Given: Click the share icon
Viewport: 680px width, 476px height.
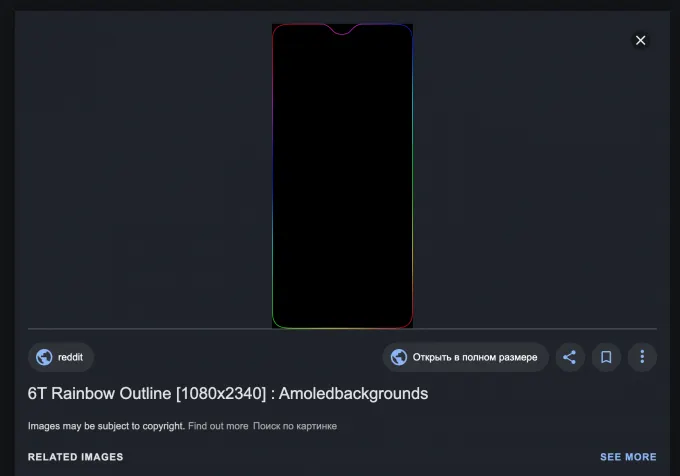Looking at the screenshot, I should [569, 357].
